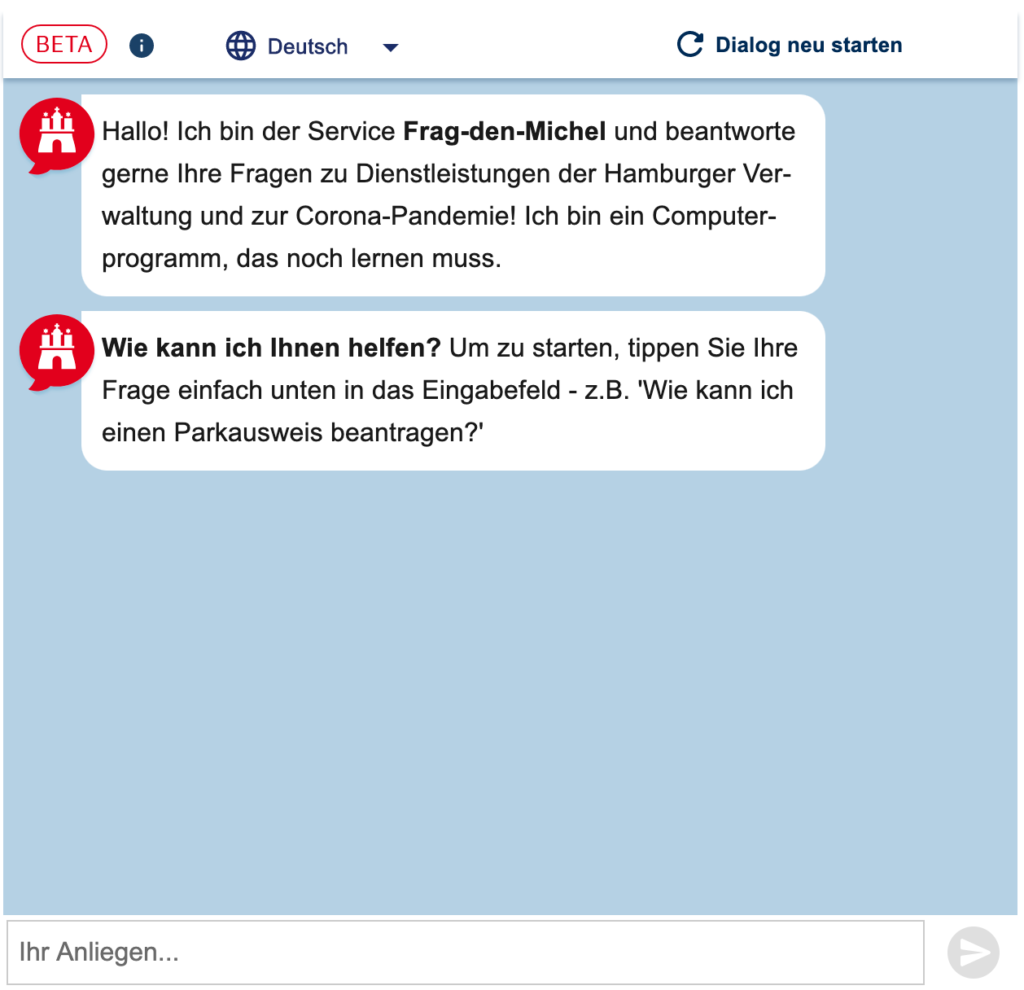Screen dimensions: 1024x990
Task: Click the globe language icon
Action: pyautogui.click(x=240, y=46)
